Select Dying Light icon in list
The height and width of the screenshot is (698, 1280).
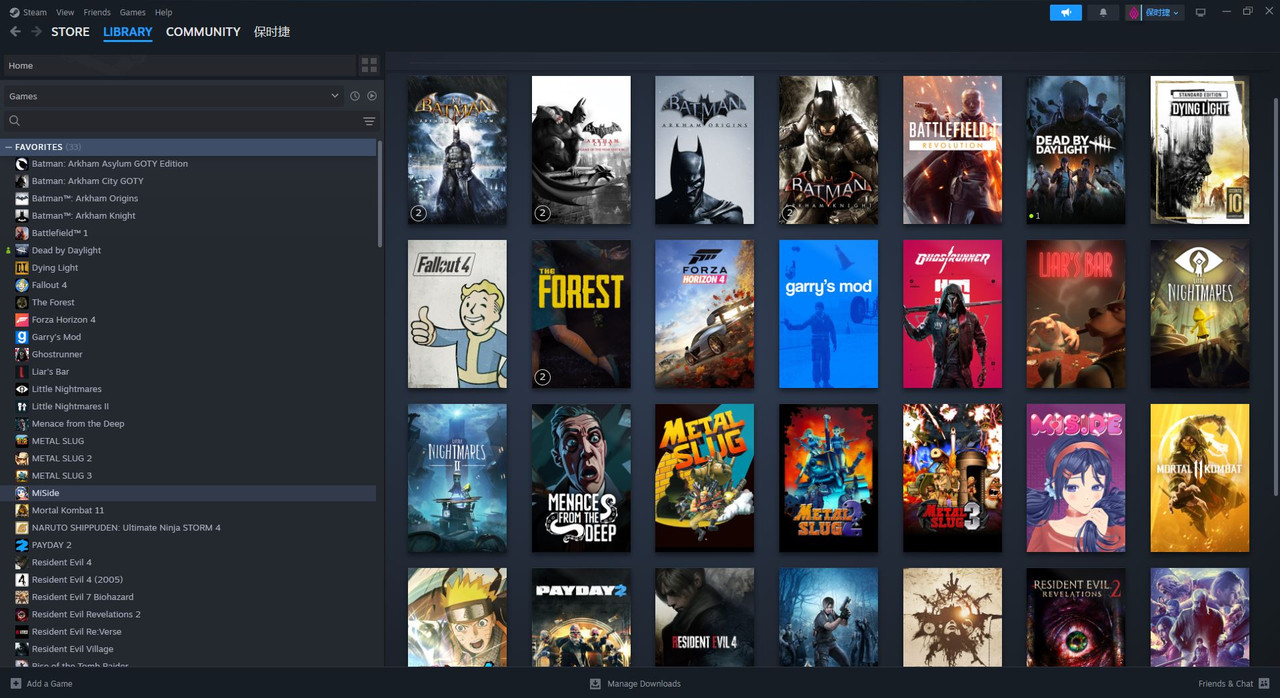[x=22, y=268]
